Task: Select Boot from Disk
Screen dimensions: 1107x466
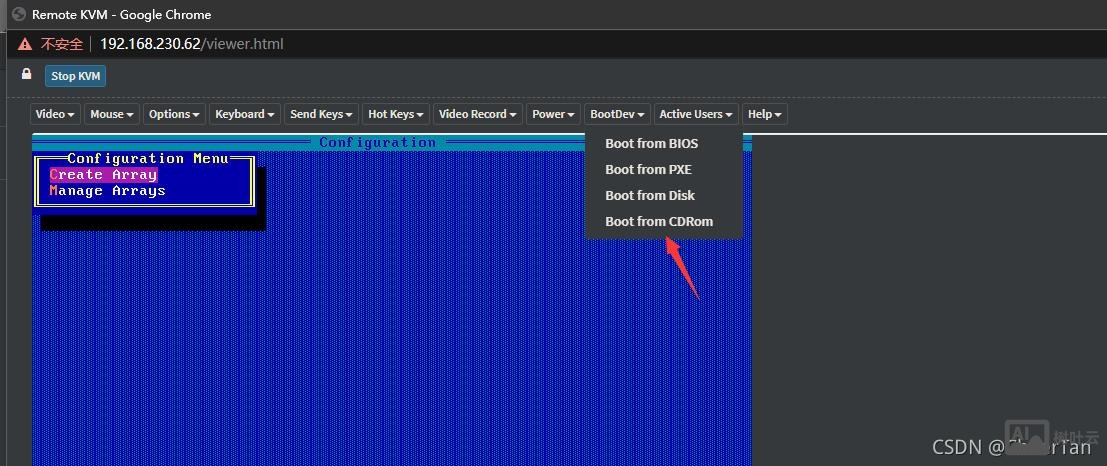Action: click(649, 196)
